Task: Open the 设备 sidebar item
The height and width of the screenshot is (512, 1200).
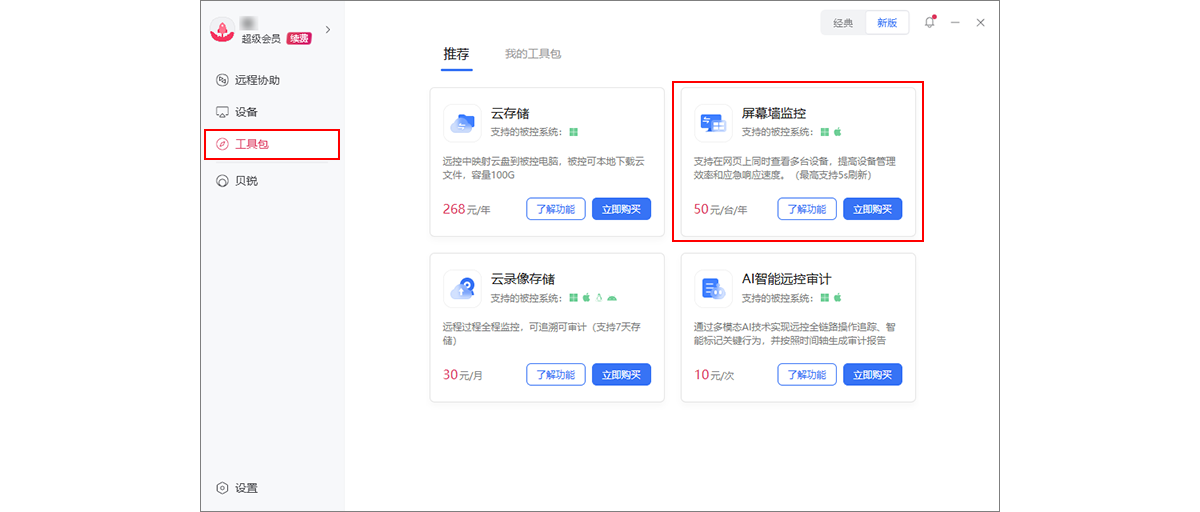Action: point(272,112)
